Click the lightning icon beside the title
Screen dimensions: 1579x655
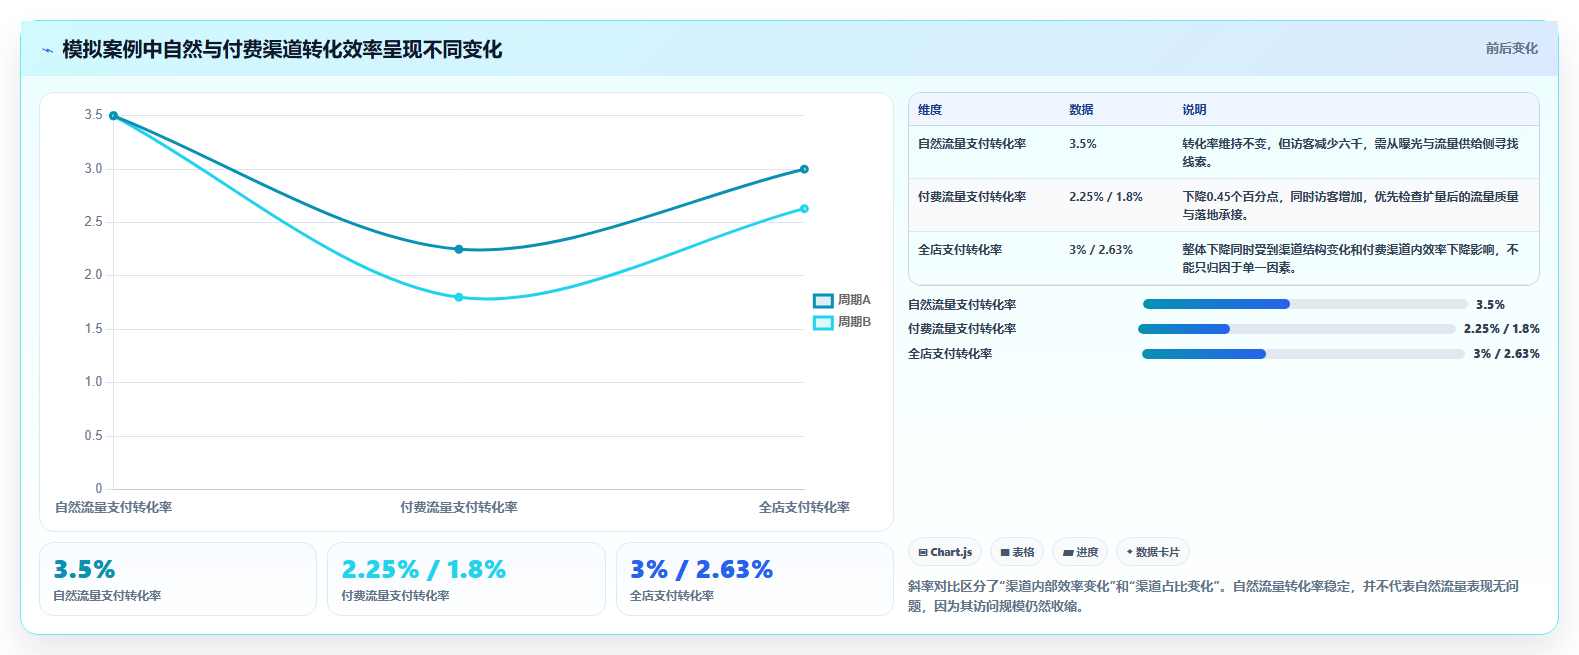pyautogui.click(x=47, y=50)
